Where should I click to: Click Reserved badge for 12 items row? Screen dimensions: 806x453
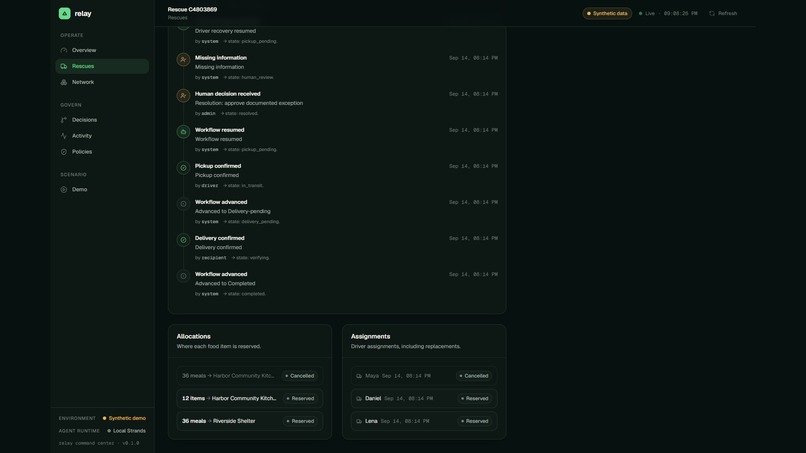tap(300, 398)
